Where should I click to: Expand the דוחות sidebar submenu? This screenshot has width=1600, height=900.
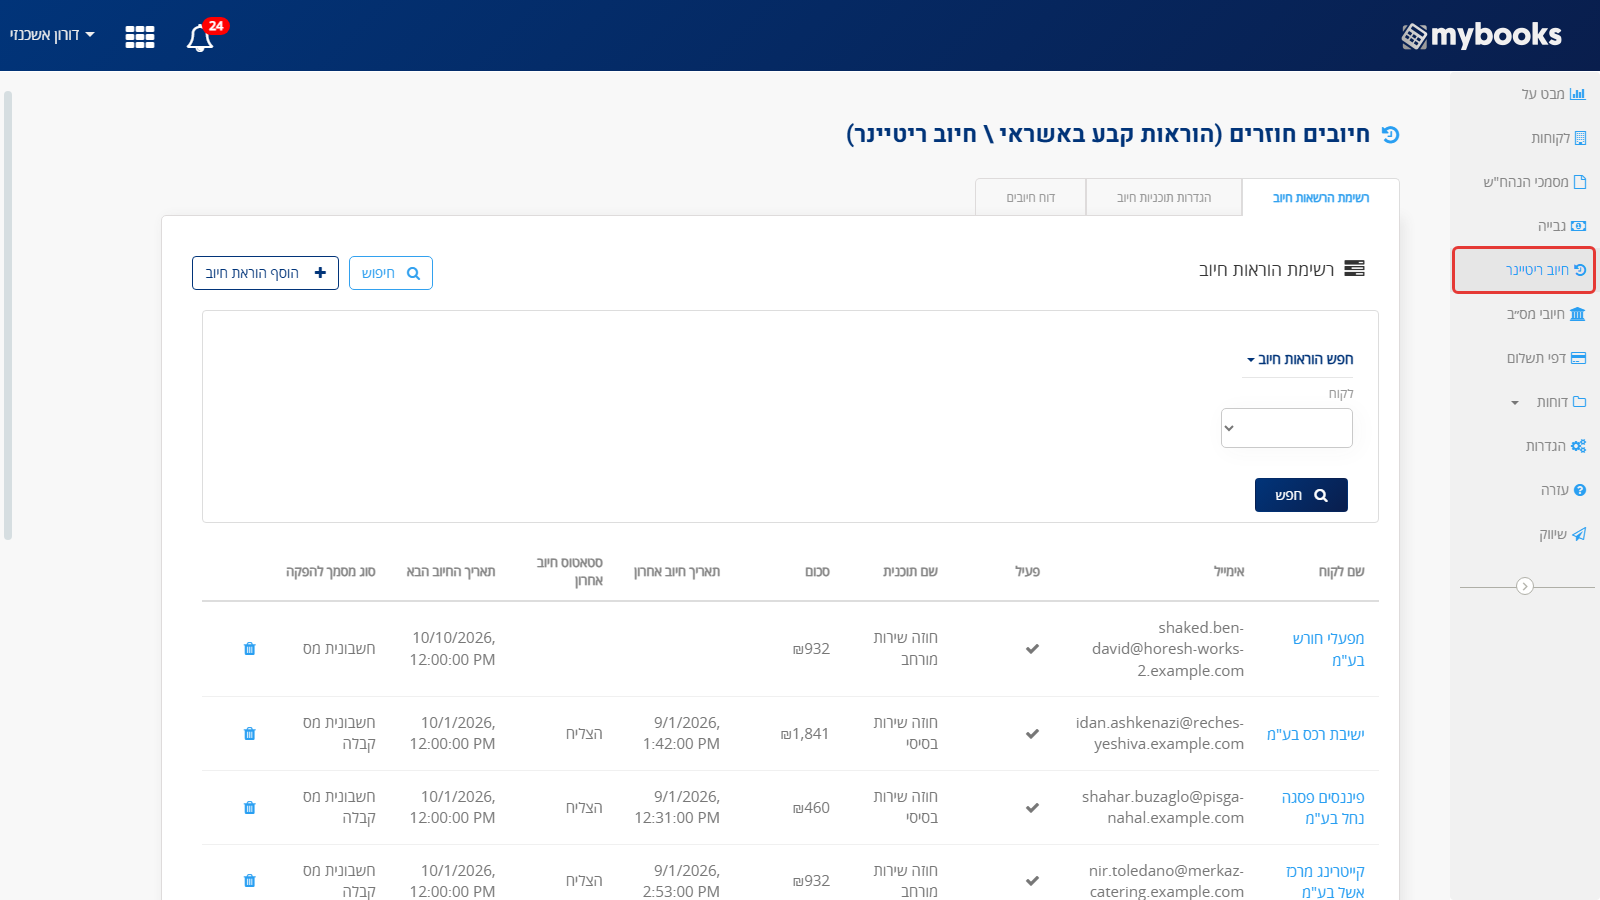tap(1548, 402)
